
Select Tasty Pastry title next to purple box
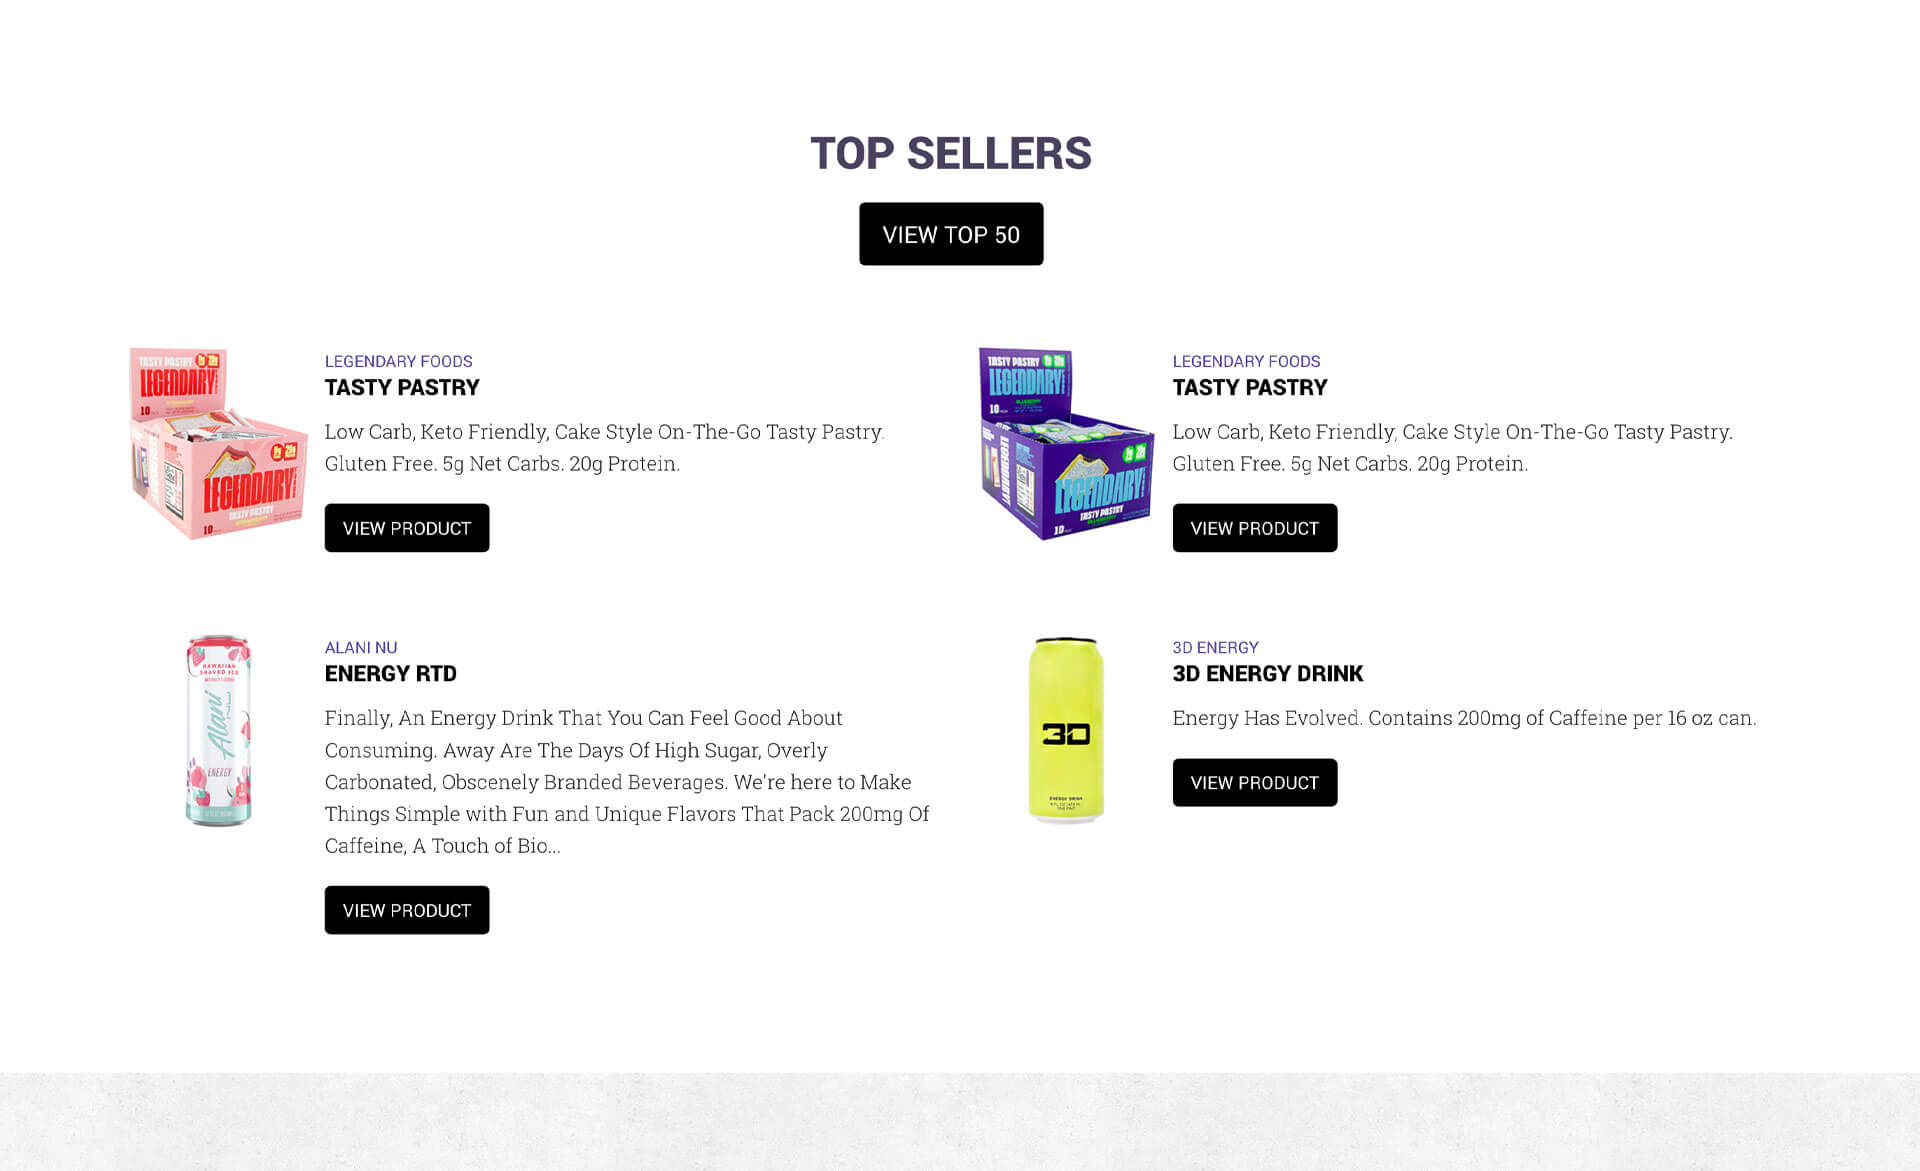click(1249, 387)
